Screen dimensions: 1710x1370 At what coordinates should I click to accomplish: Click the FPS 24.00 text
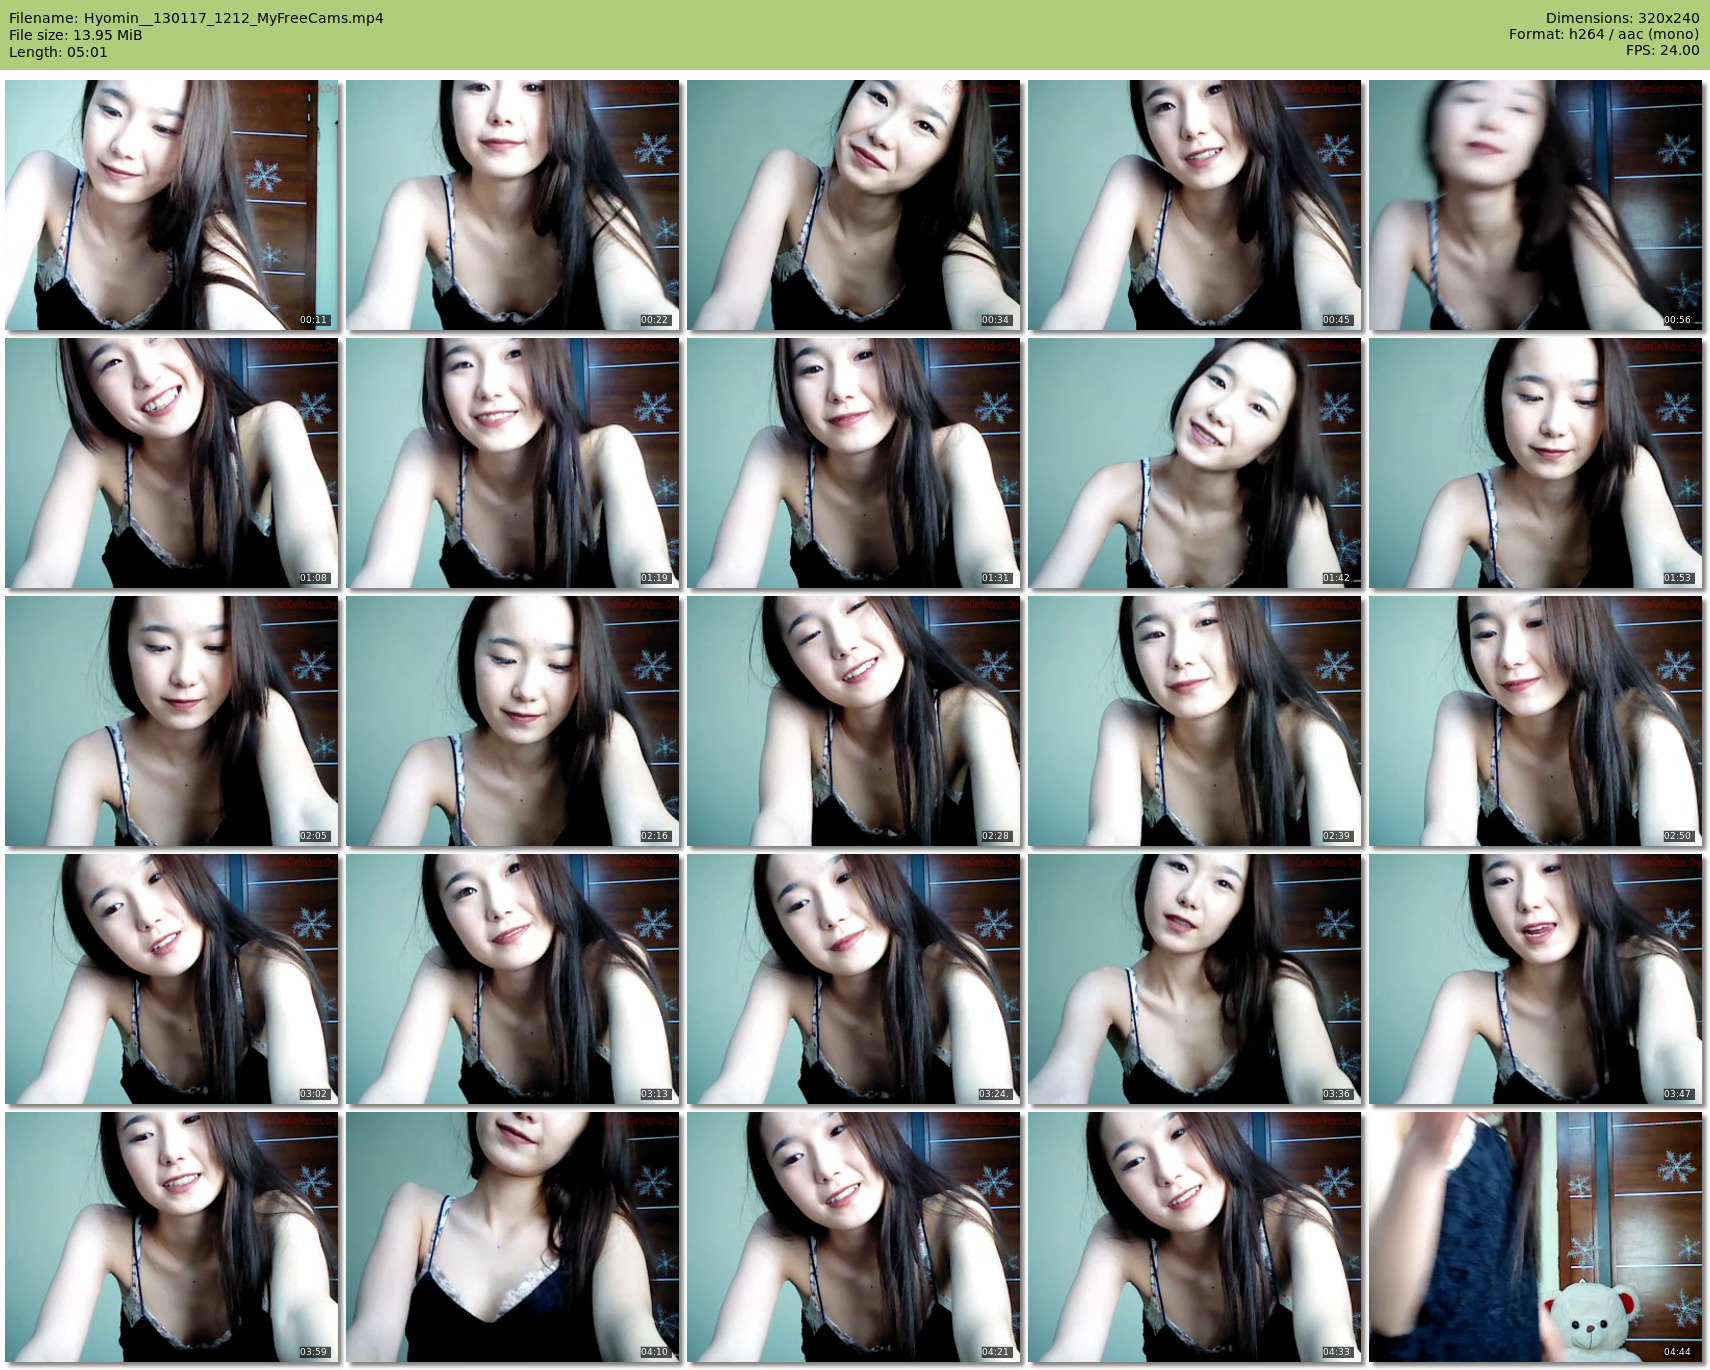(x=1662, y=50)
